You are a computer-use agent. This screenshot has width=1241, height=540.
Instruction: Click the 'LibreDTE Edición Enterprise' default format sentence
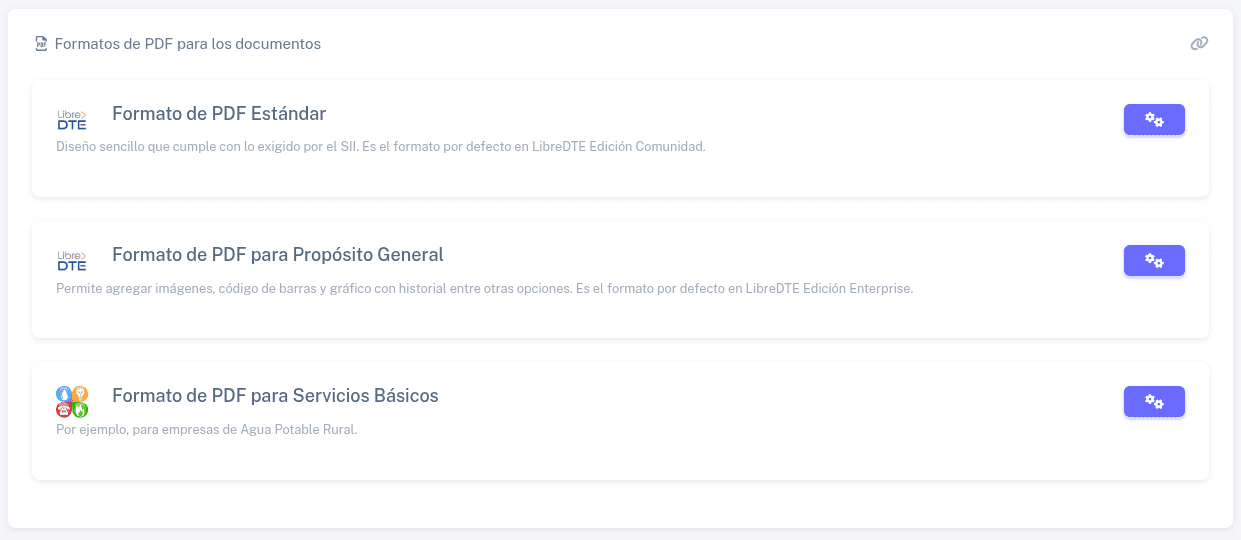(x=746, y=289)
